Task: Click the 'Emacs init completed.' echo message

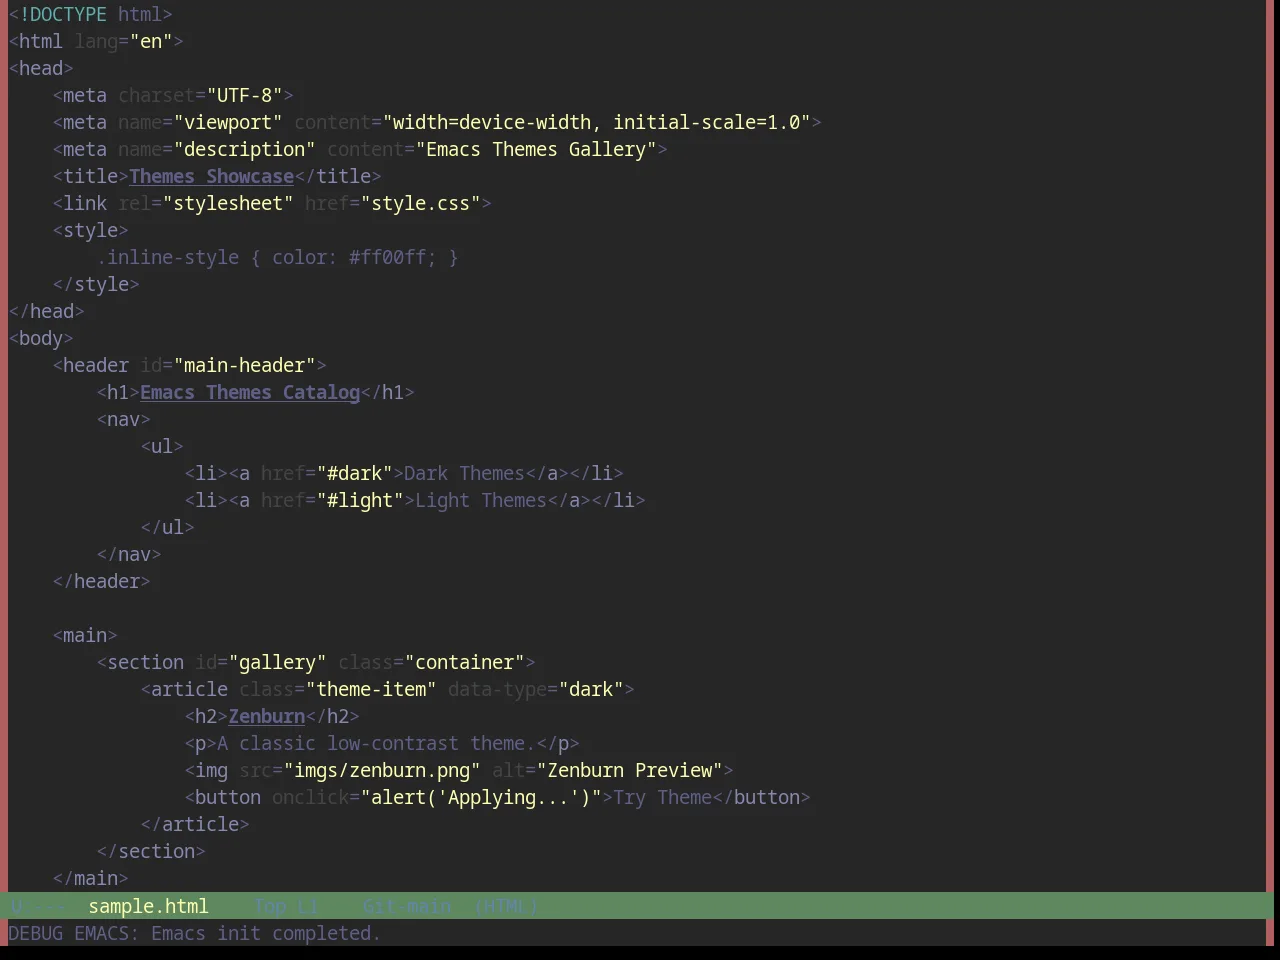Action: click(x=265, y=933)
